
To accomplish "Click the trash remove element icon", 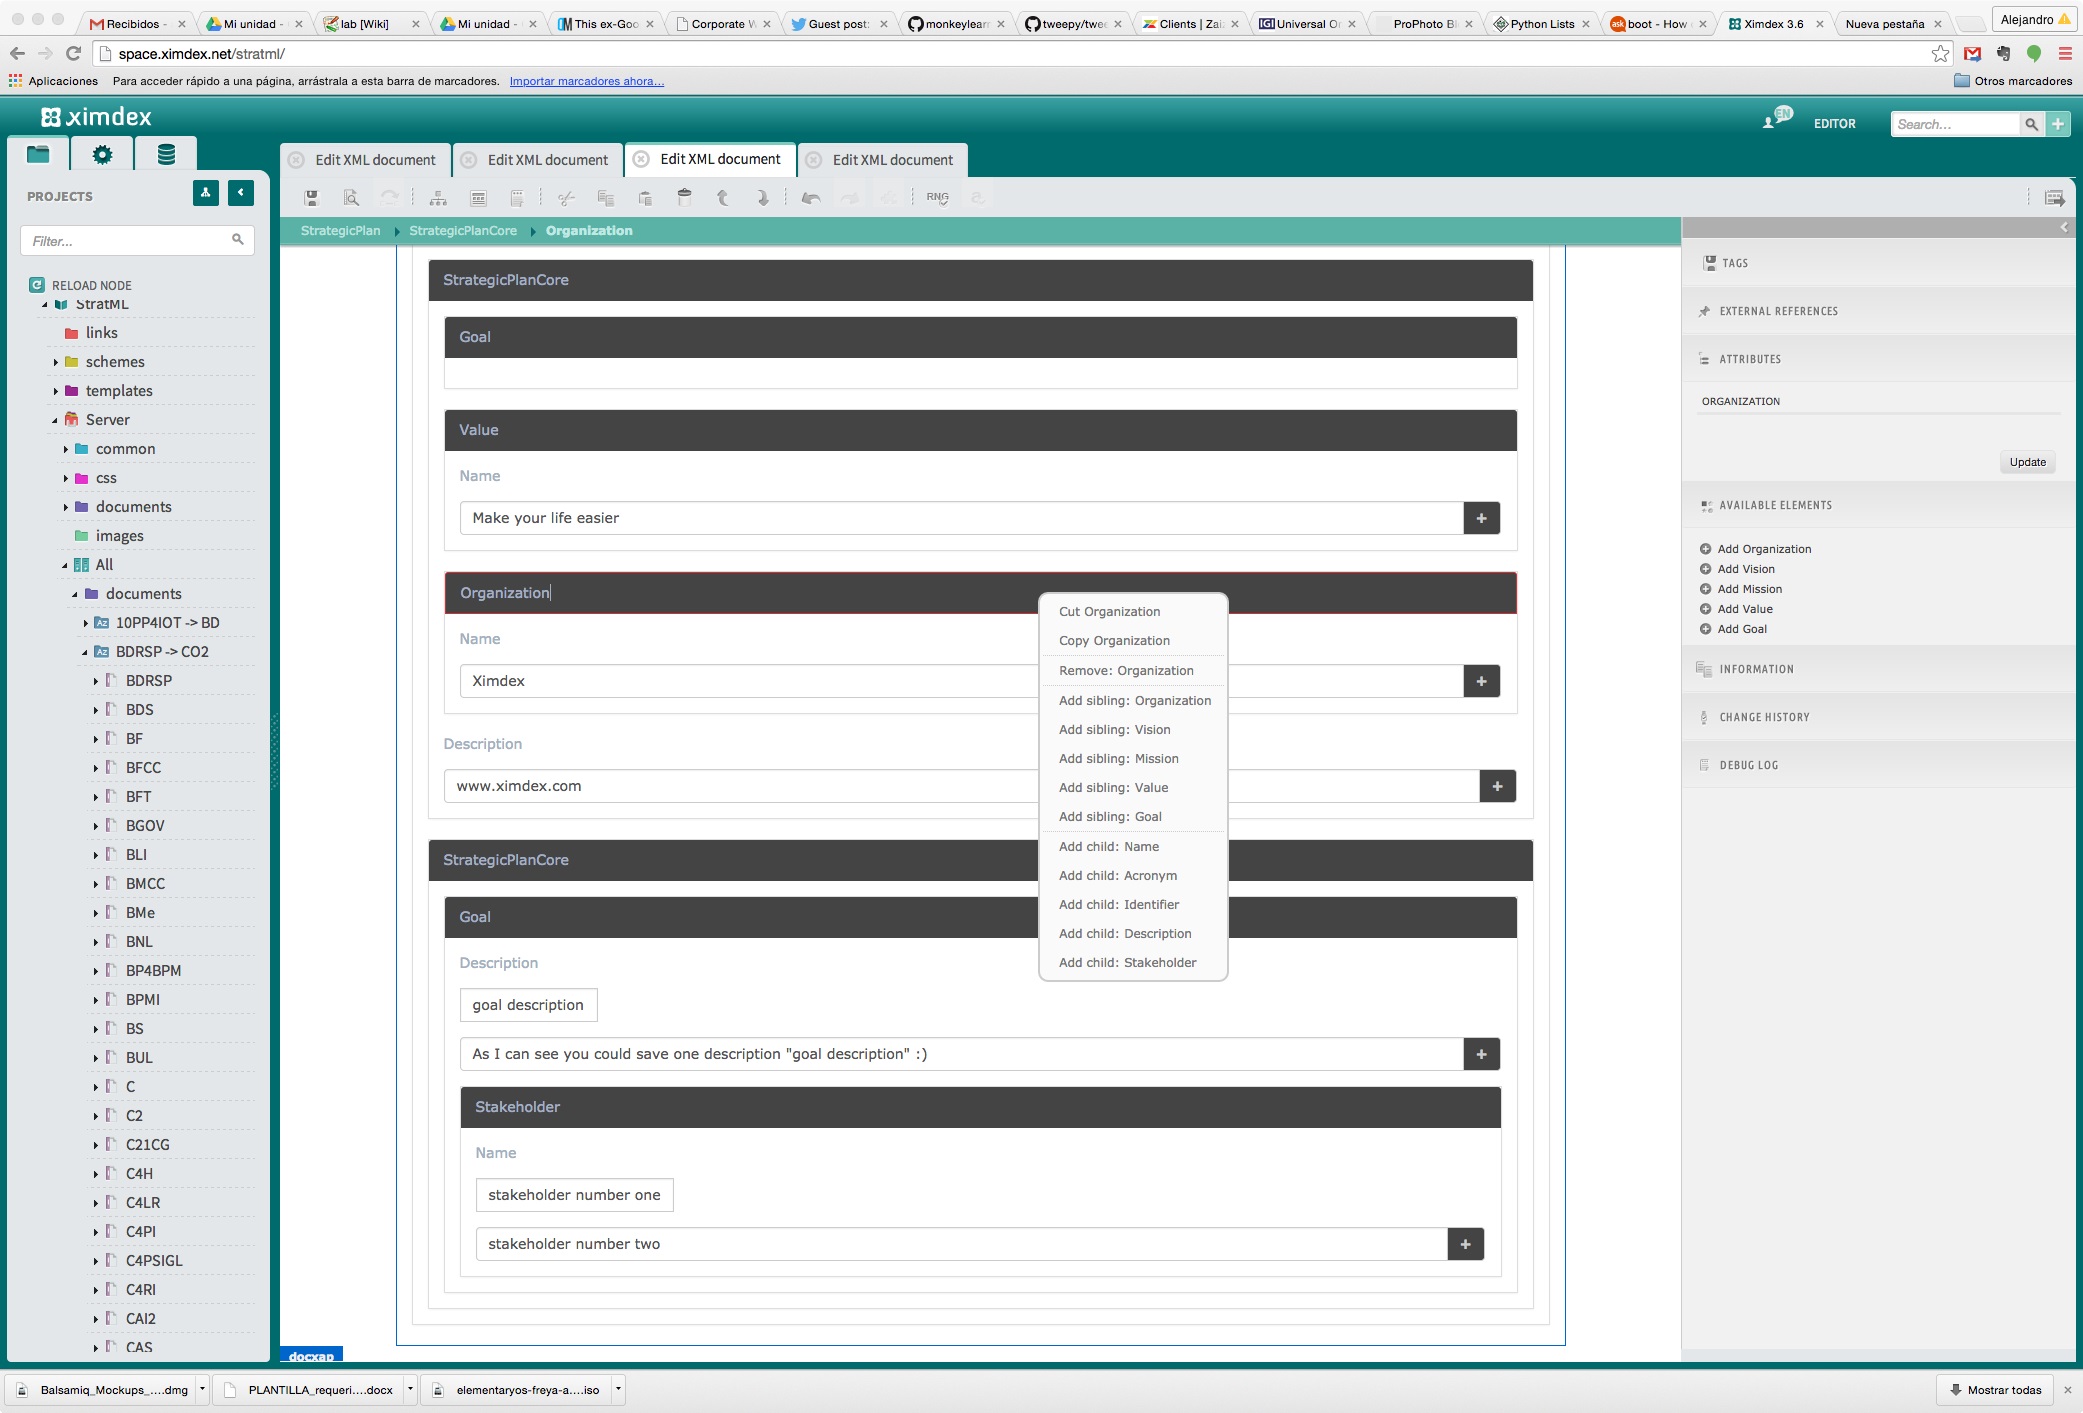I will click(684, 197).
